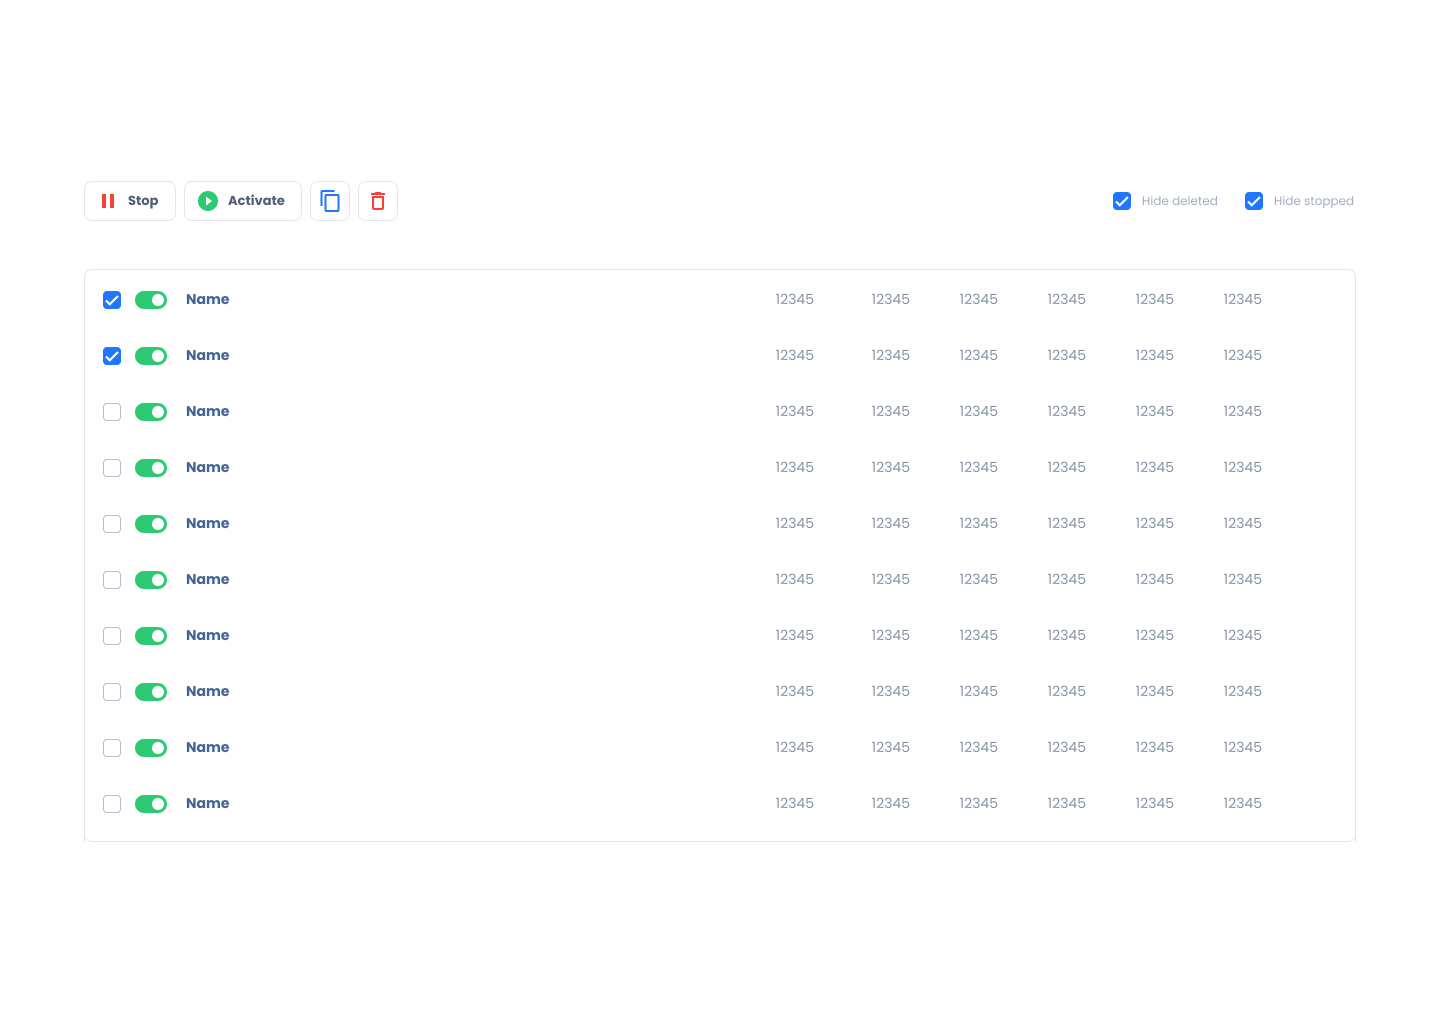Screen dimensions: 1440x1024
Task: Click last row's last 12345 value
Action: 1242,803
